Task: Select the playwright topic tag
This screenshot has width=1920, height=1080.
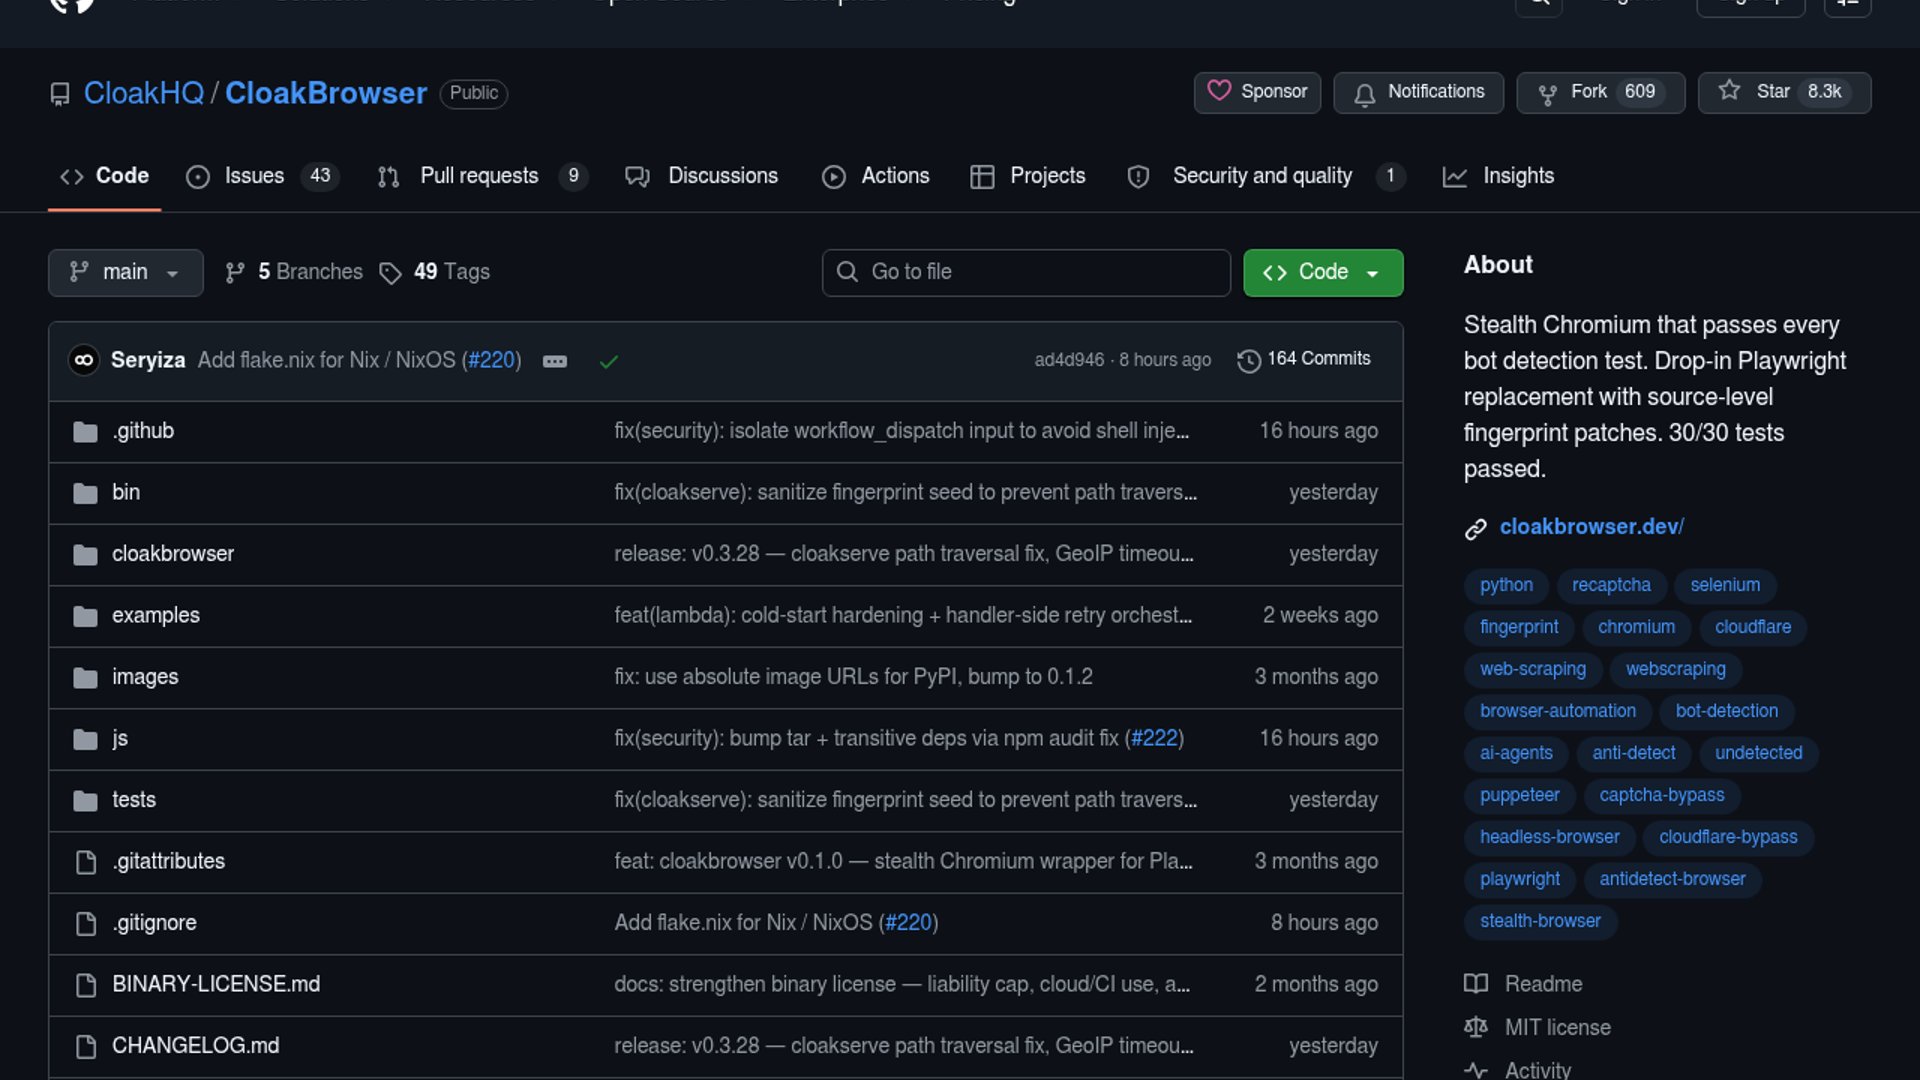Action: click(x=1520, y=880)
